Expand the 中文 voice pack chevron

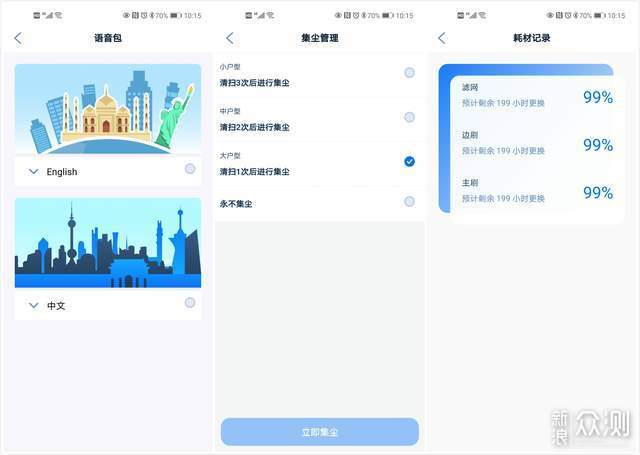coord(34,305)
